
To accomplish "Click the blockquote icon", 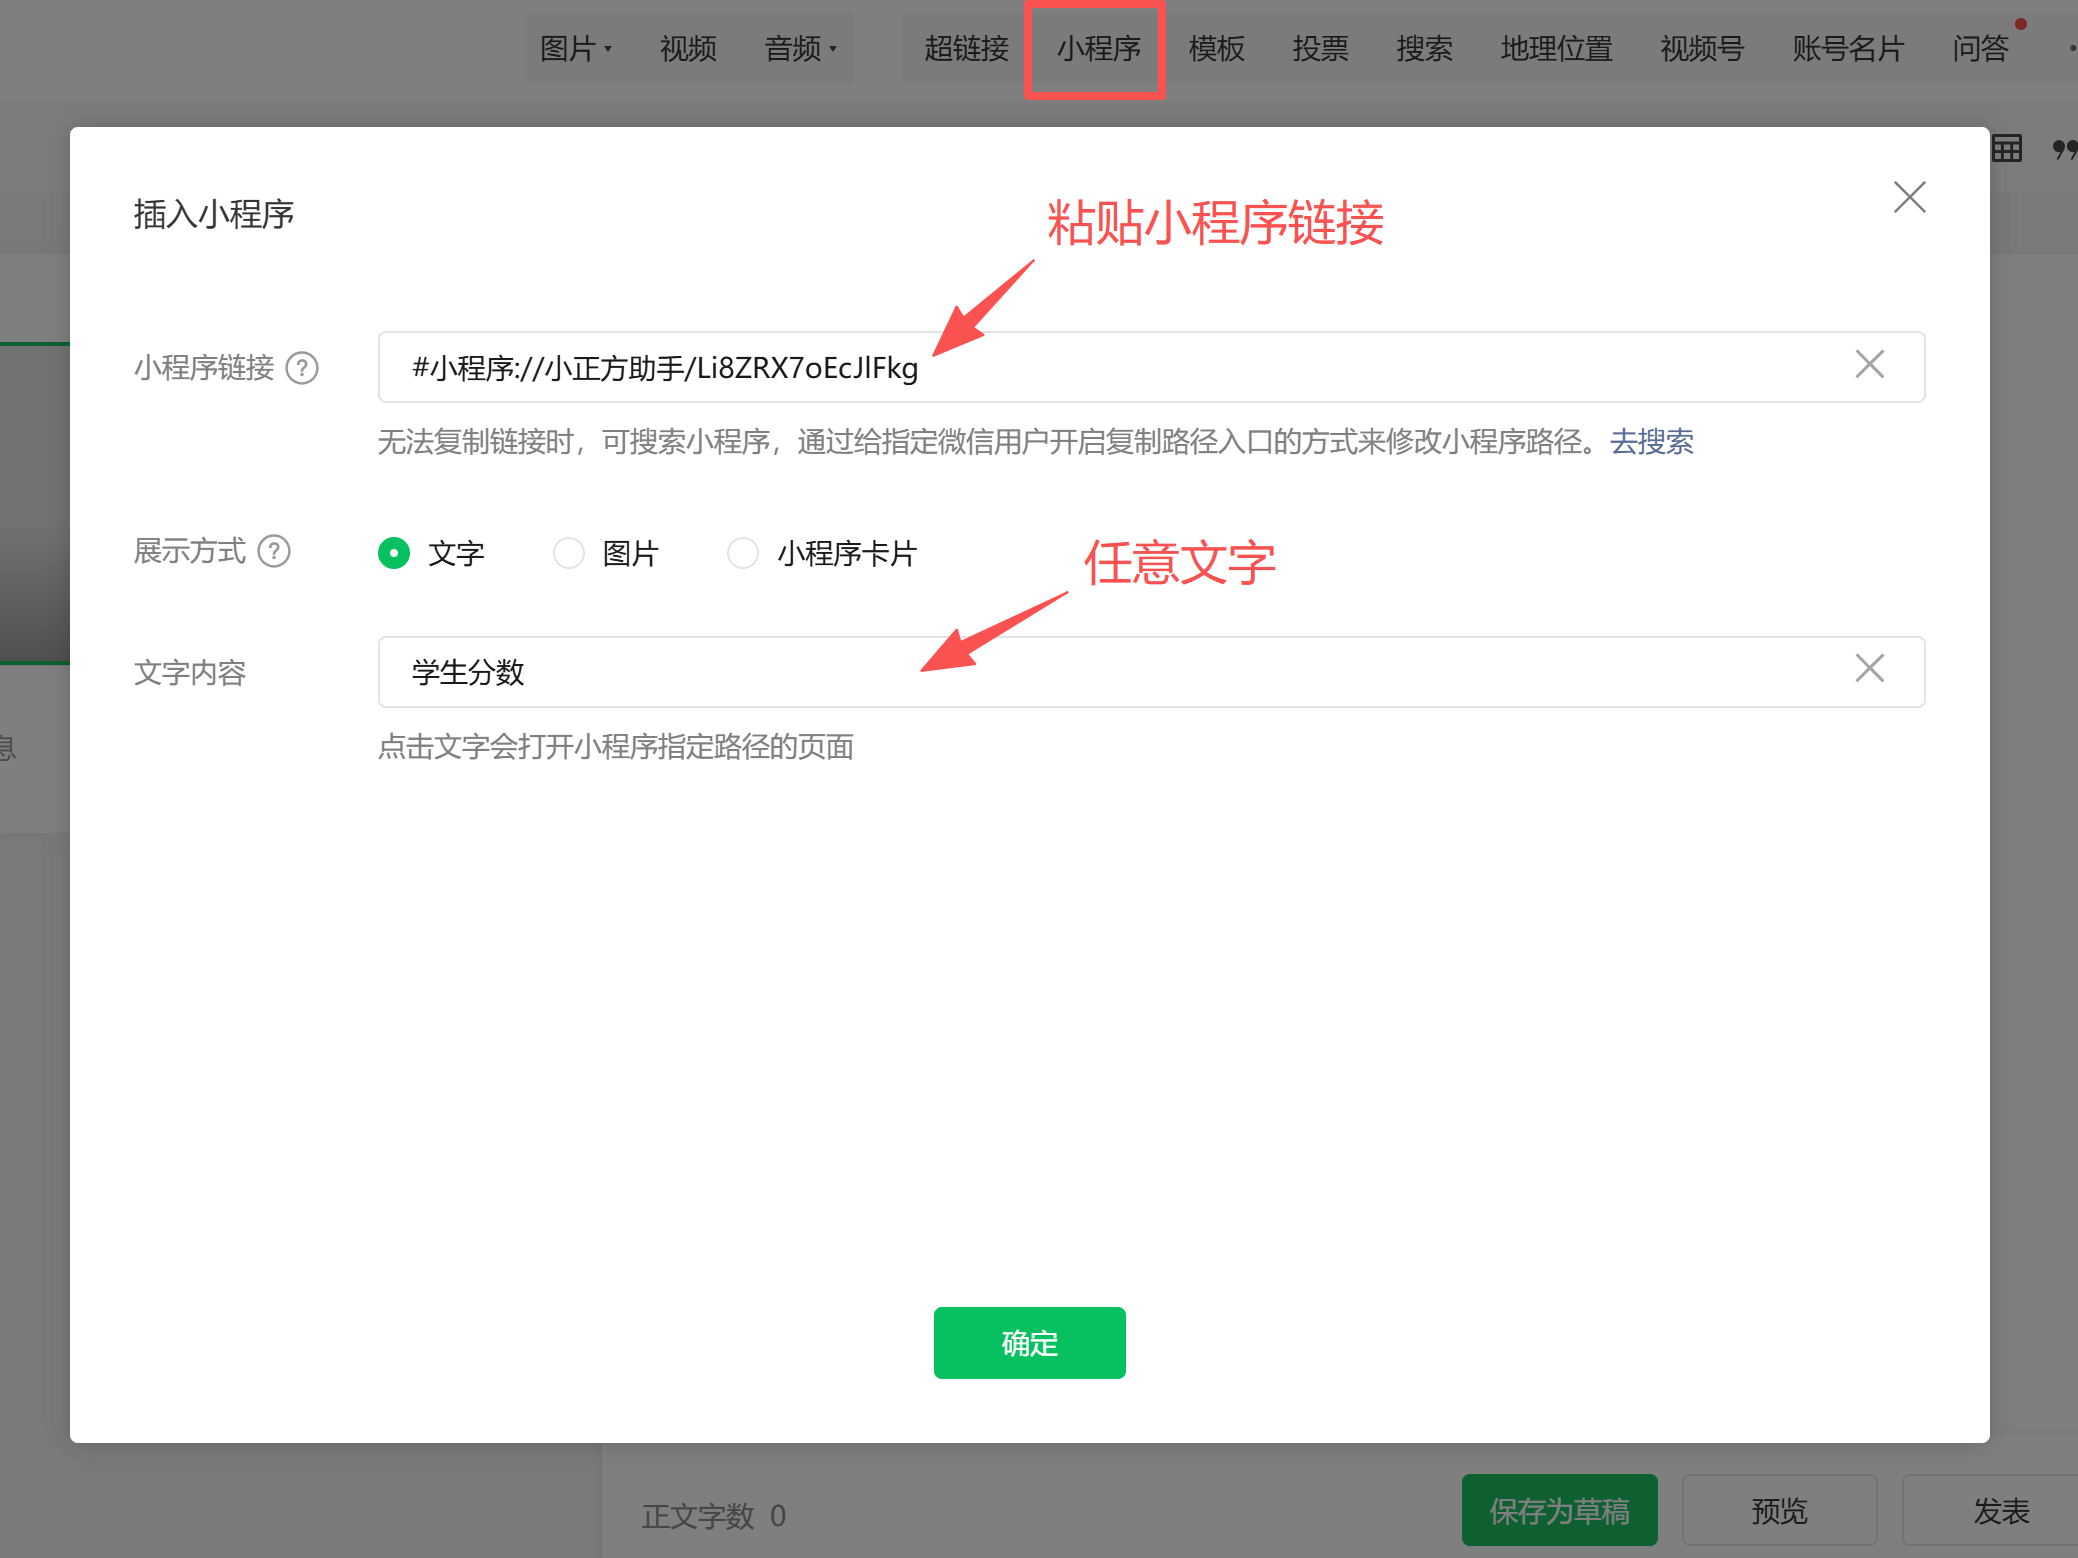I will 2064,149.
